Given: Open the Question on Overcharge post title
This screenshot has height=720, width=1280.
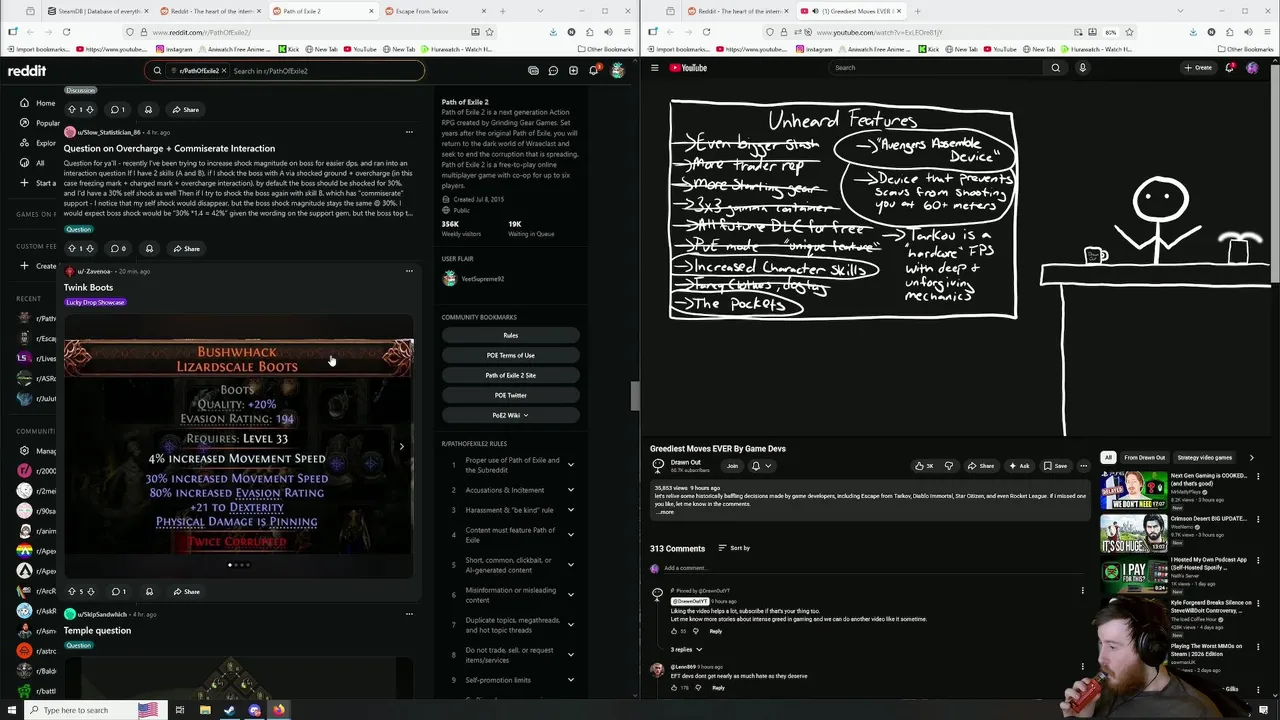Looking at the screenshot, I should [169, 149].
